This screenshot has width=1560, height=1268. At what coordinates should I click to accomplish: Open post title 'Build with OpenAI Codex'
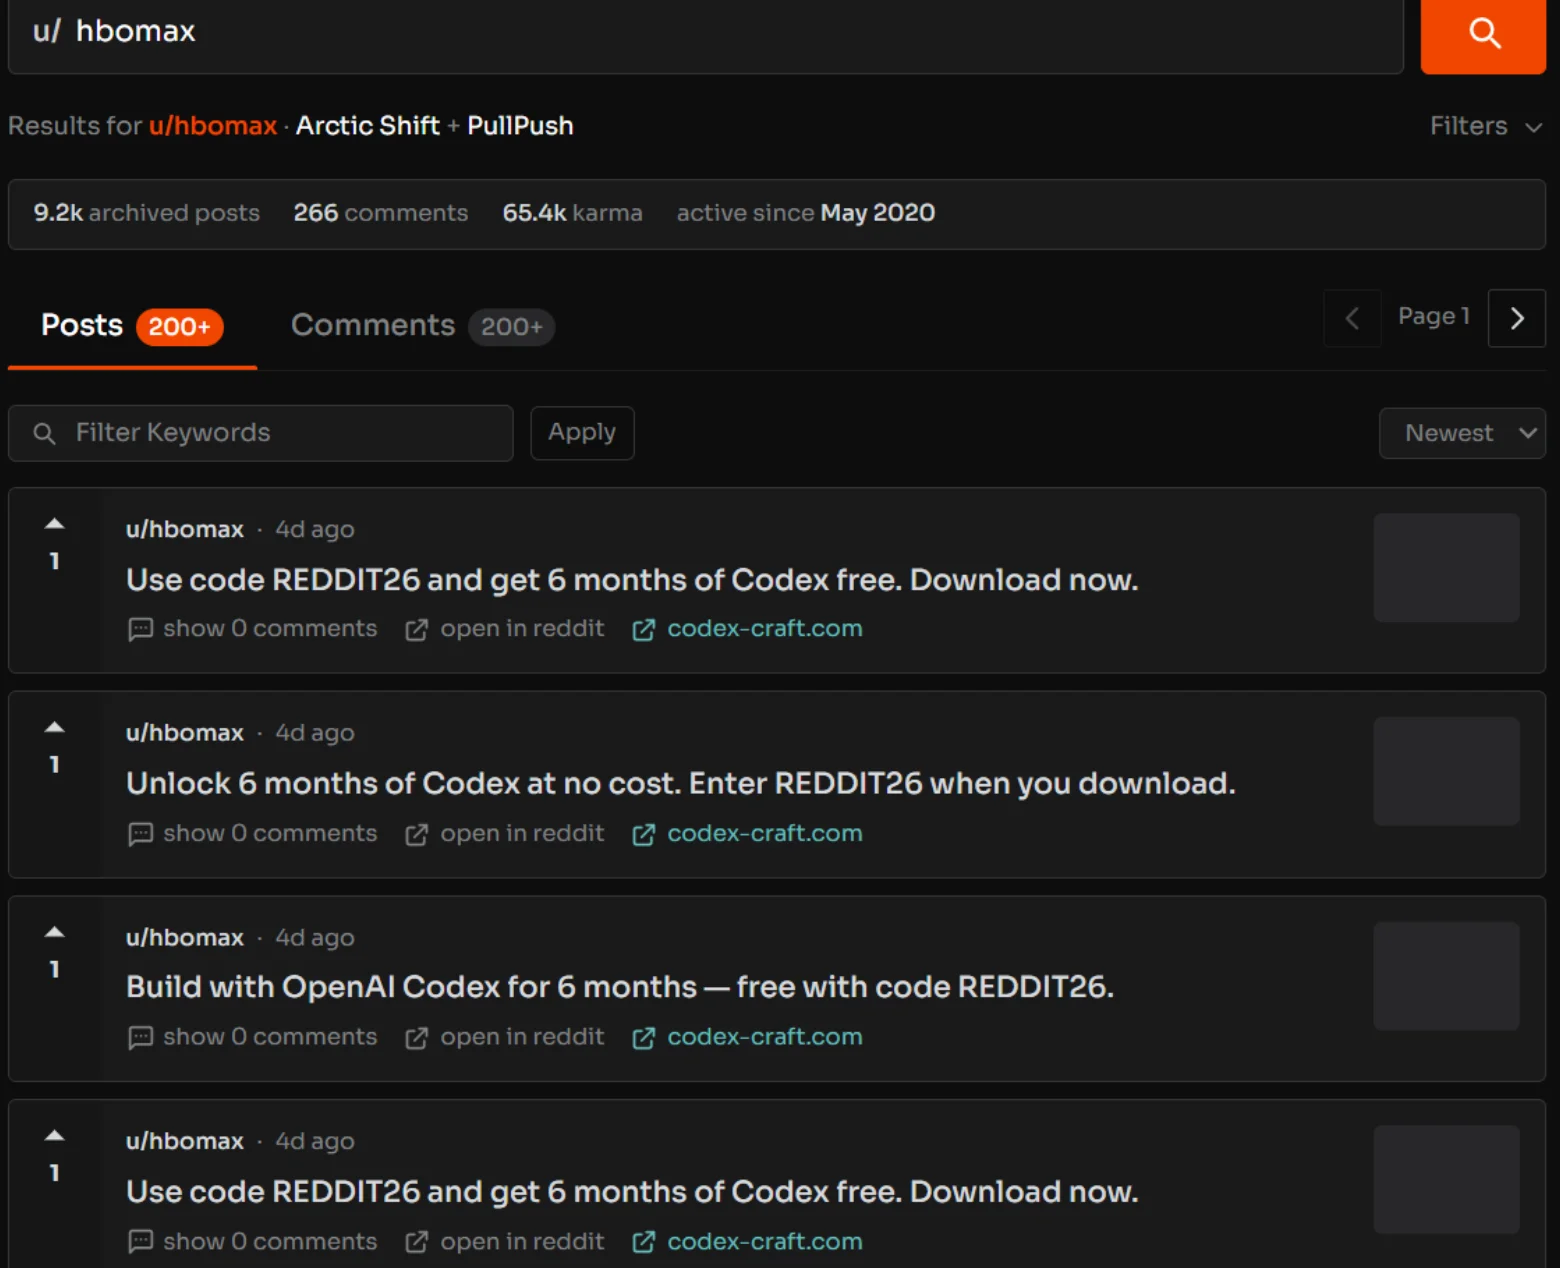click(x=620, y=987)
